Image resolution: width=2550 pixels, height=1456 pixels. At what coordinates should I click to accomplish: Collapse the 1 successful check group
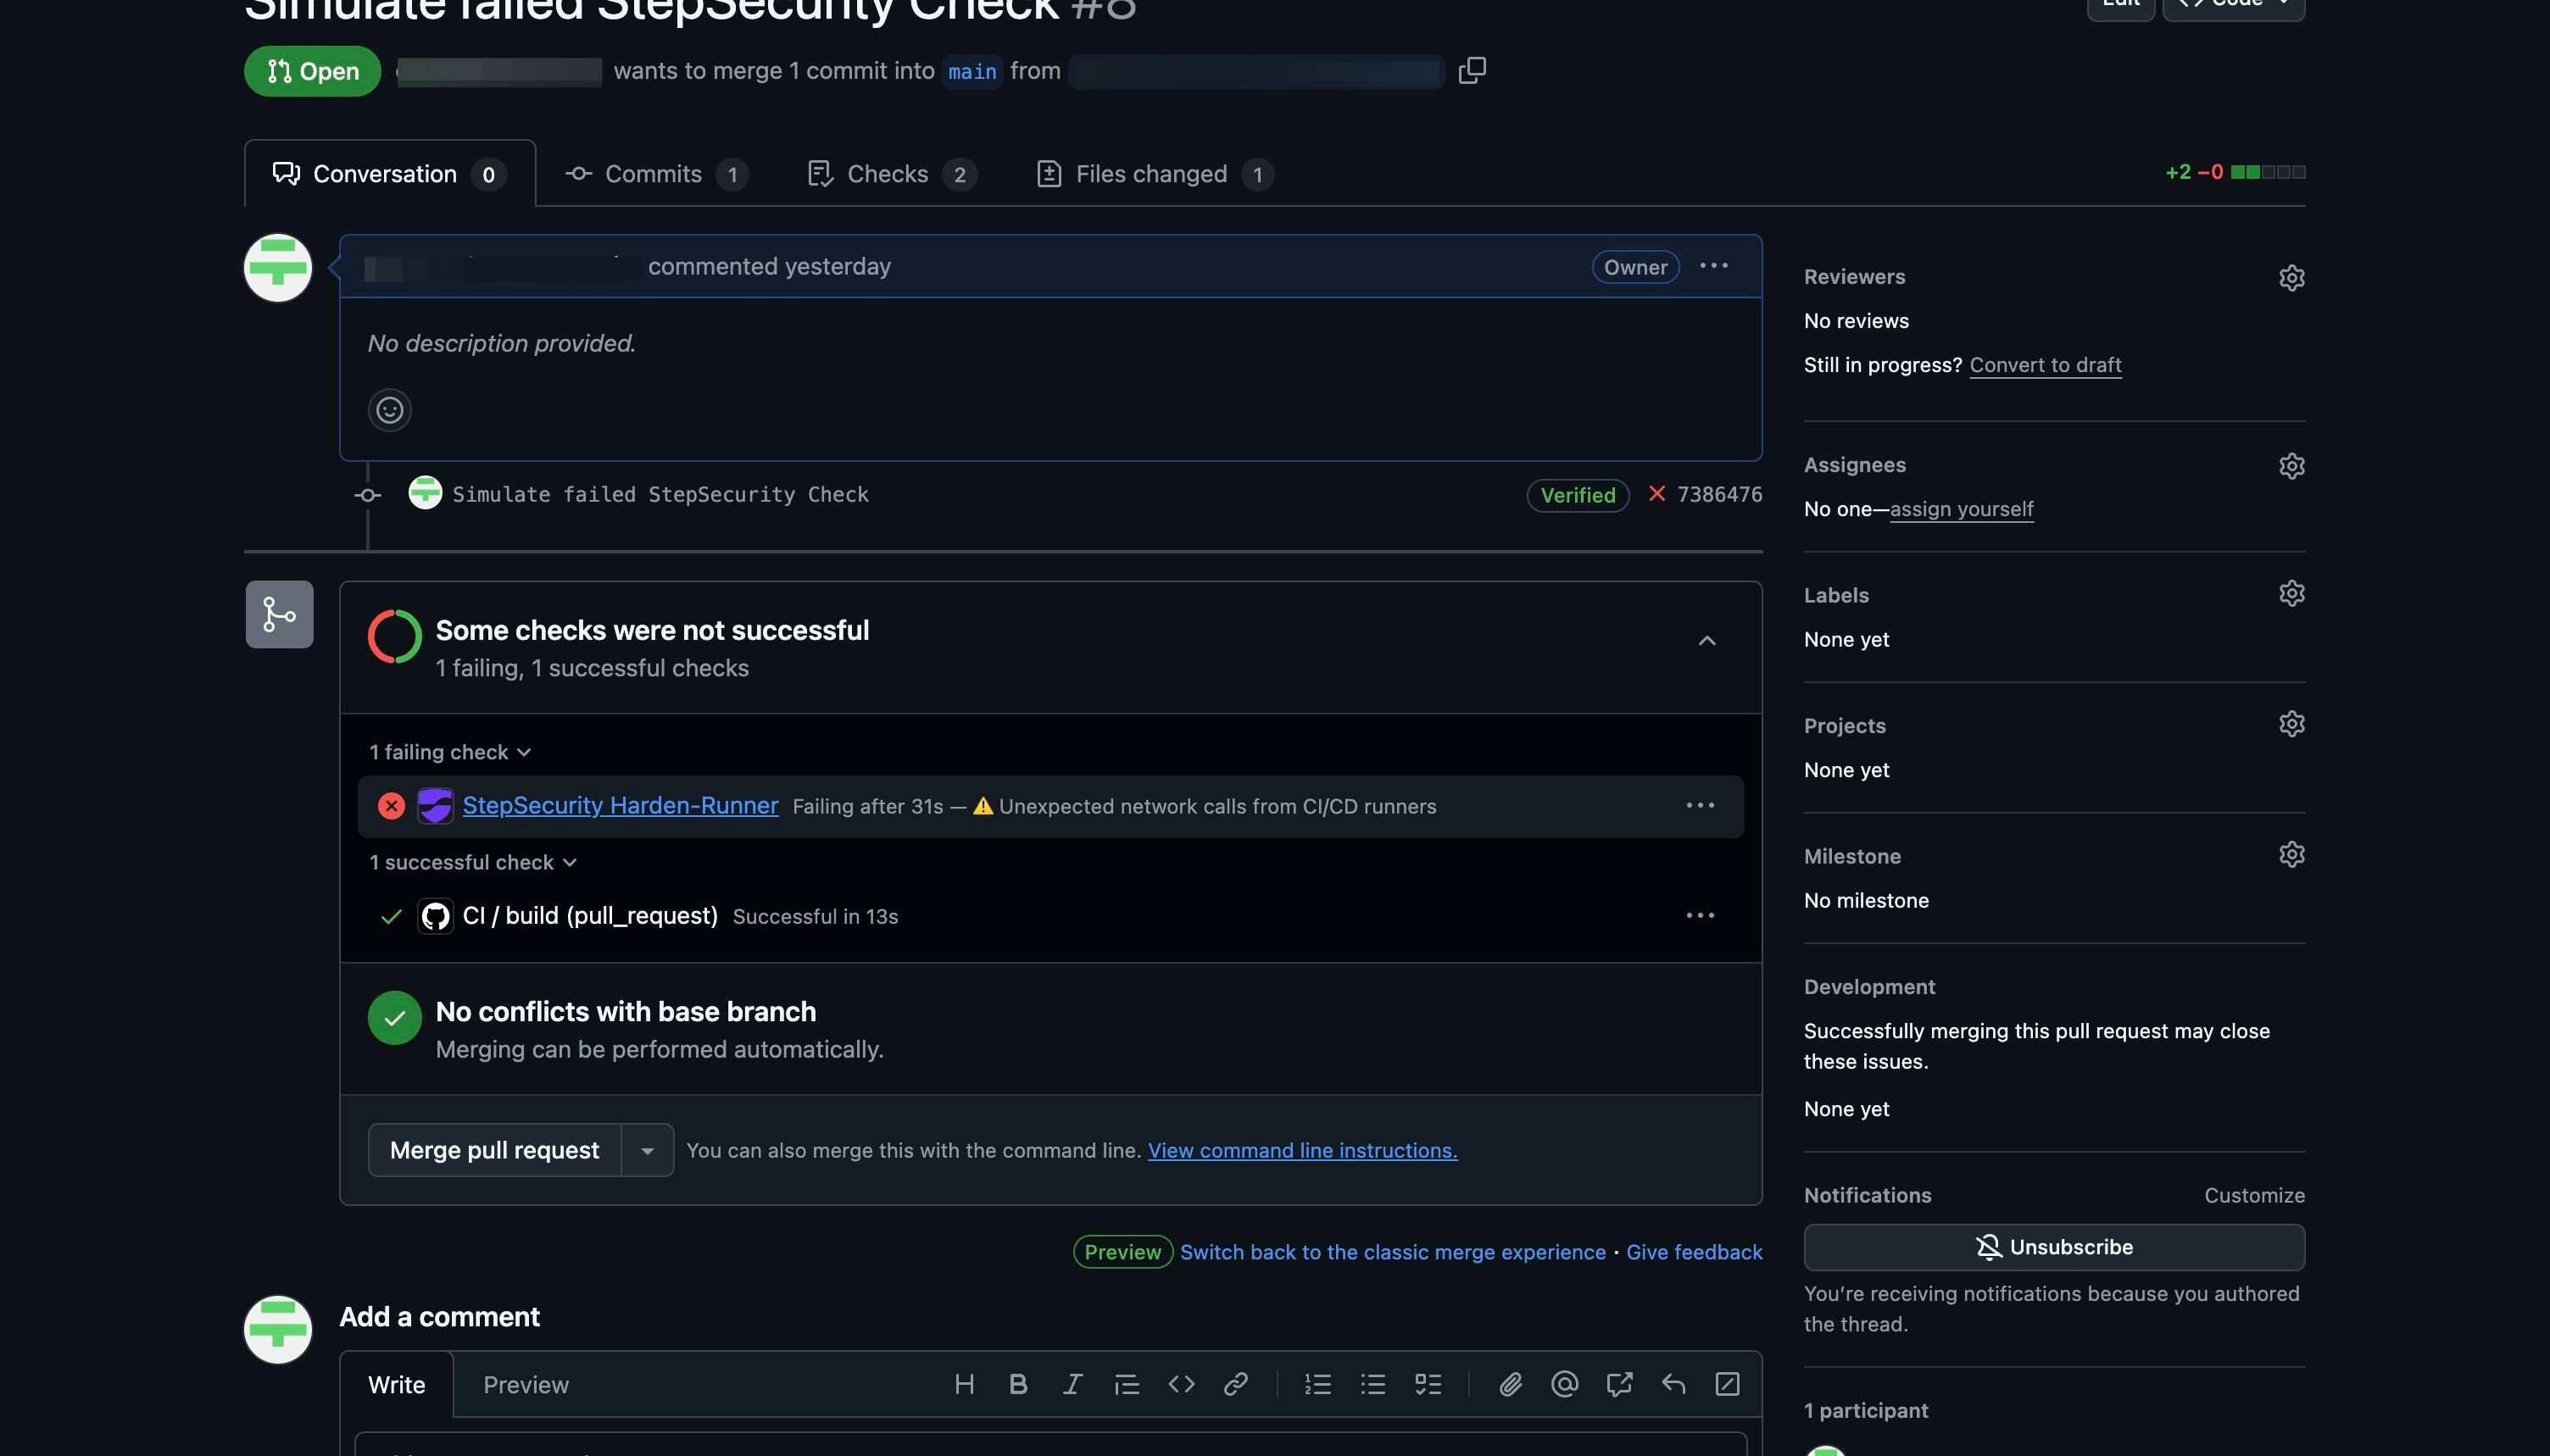473,862
